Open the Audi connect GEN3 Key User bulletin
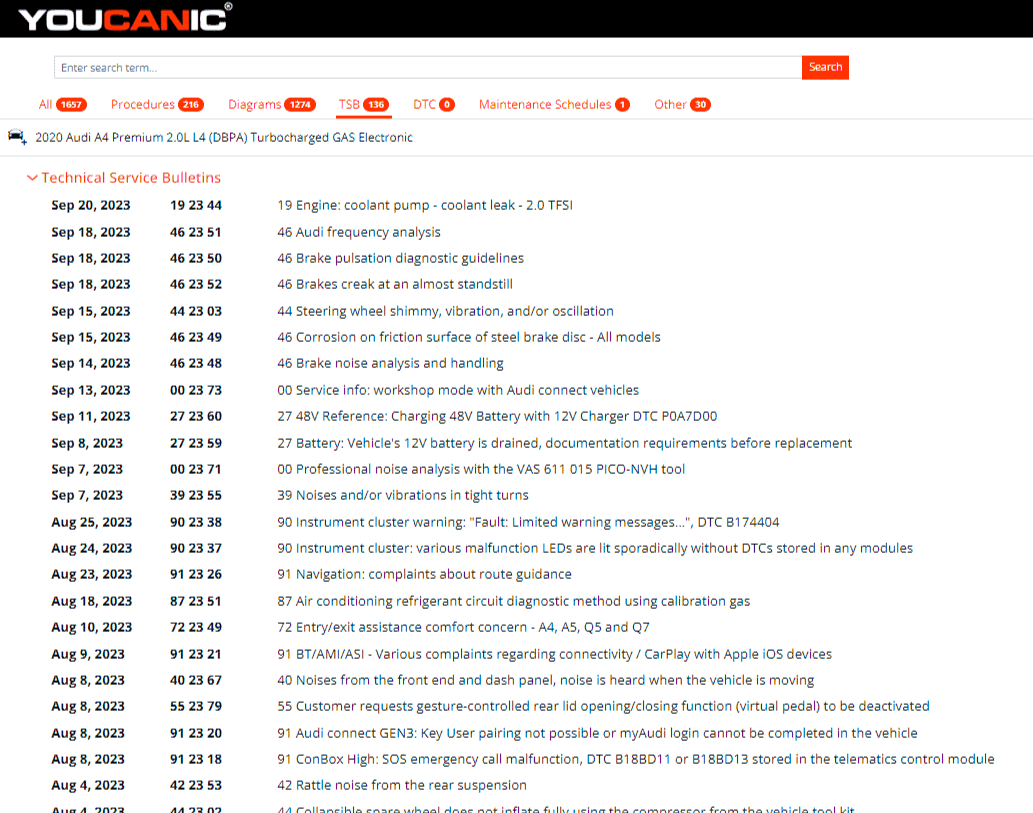Screen dimensions: 1033x813 coord(597,733)
